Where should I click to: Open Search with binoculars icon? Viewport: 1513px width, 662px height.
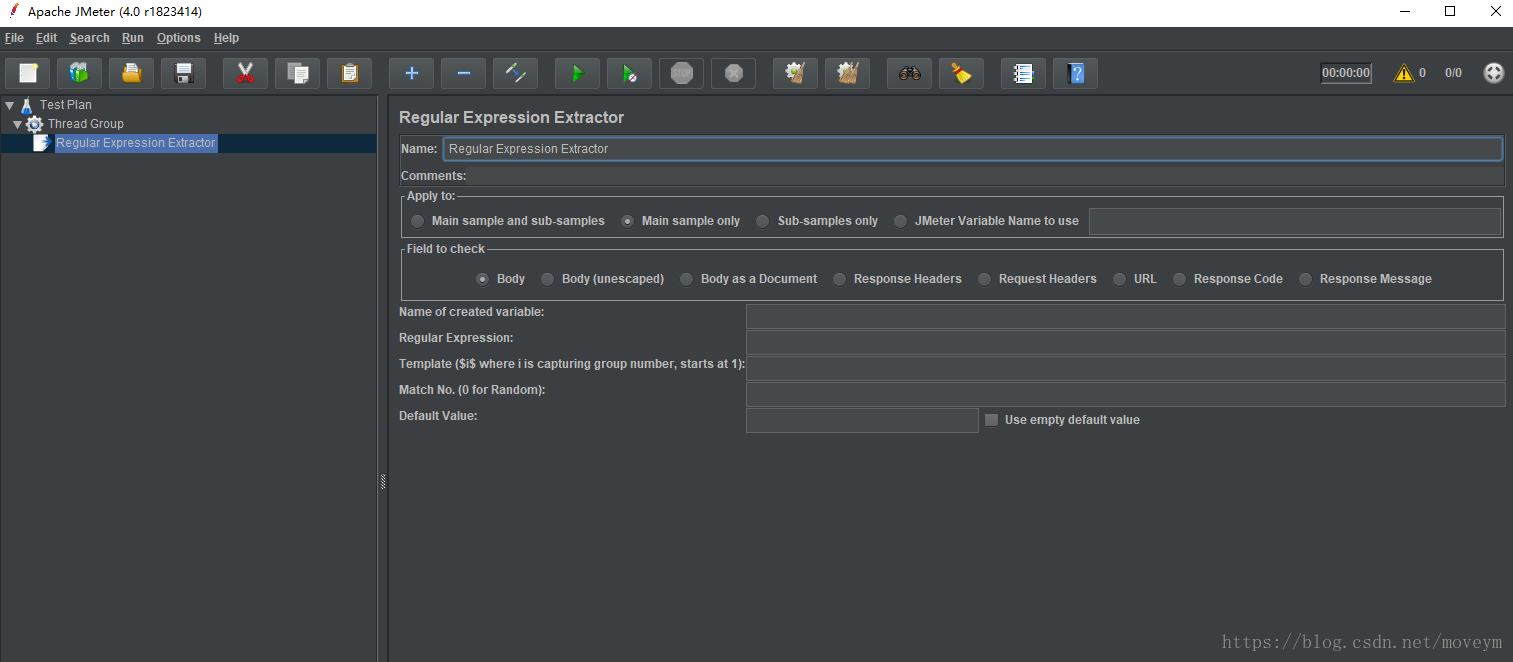909,73
